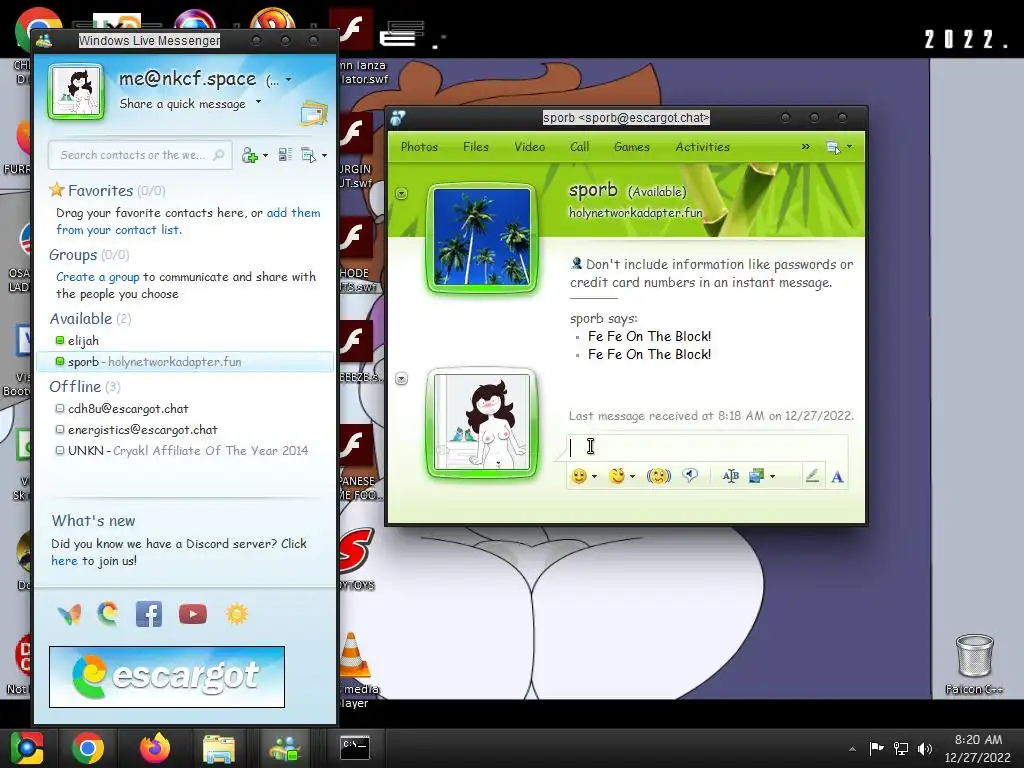This screenshot has height=768, width=1024.
Task: Expand the winks dropdown arrow
Action: (632, 477)
